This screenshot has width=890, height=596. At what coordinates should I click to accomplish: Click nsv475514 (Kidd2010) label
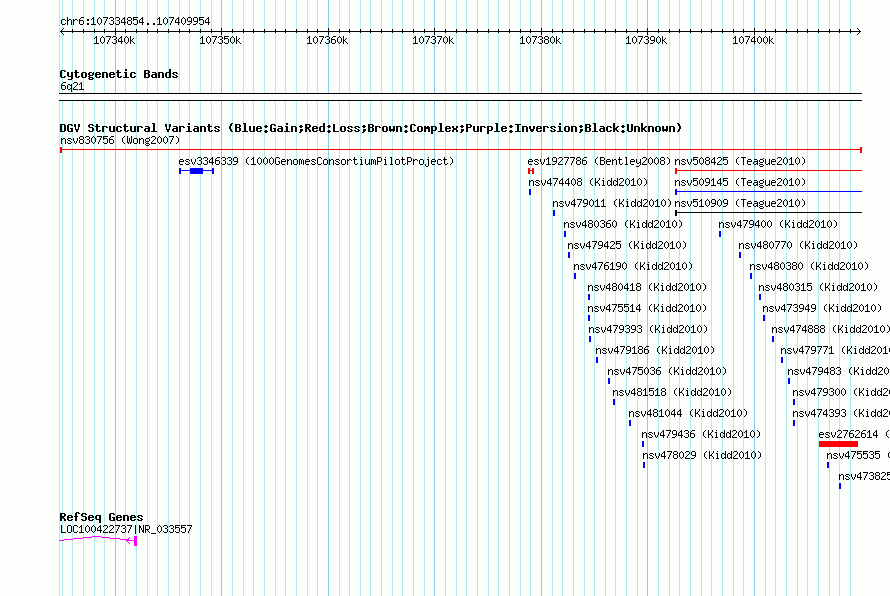(647, 308)
